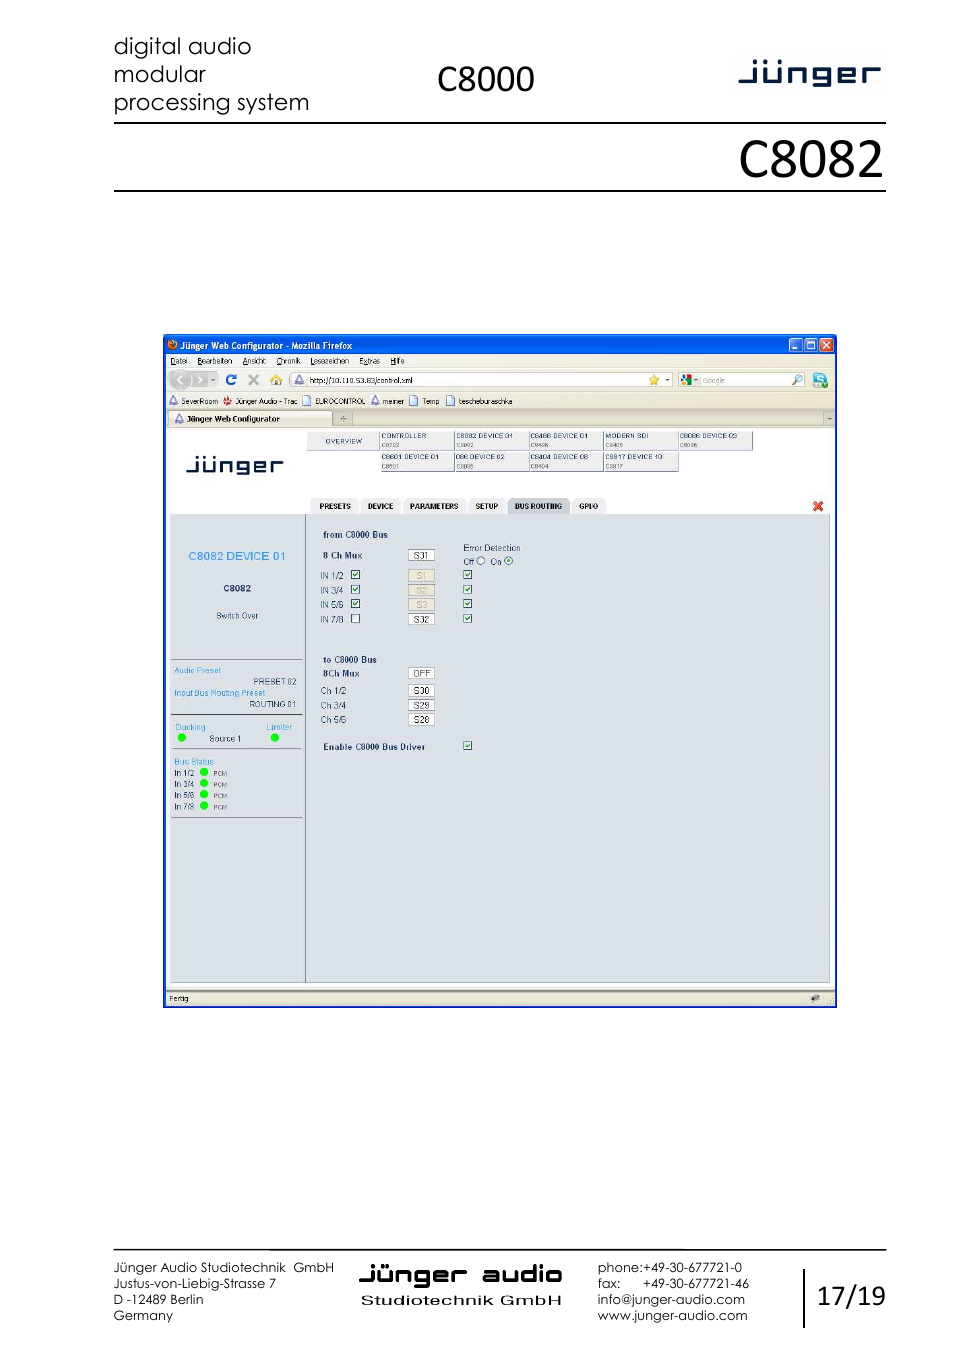The width and height of the screenshot is (954, 1351).
Task: Click the Firefox back arrow button
Action: point(180,380)
